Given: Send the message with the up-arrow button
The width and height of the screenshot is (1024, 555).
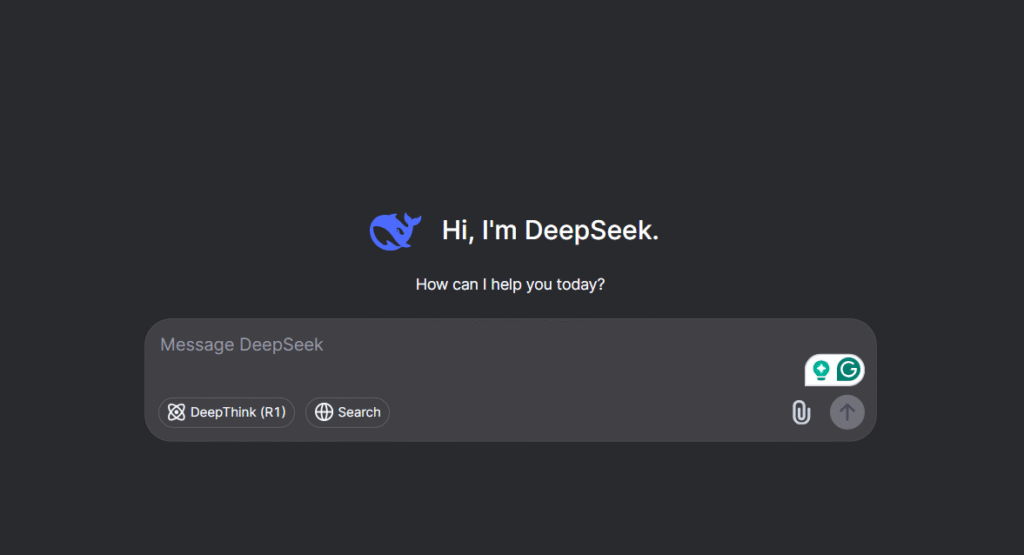Looking at the screenshot, I should [x=847, y=412].
